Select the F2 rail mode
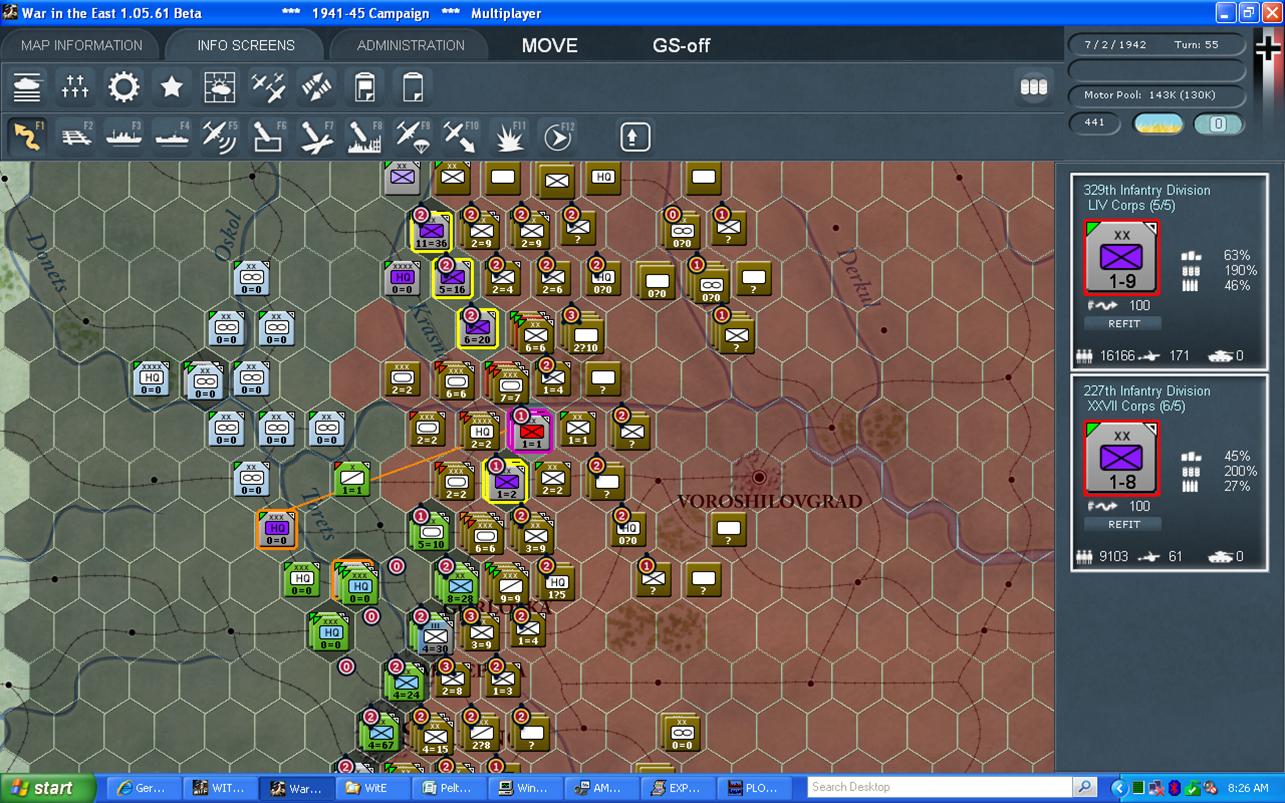Image resolution: width=1285 pixels, height=803 pixels. [x=75, y=136]
